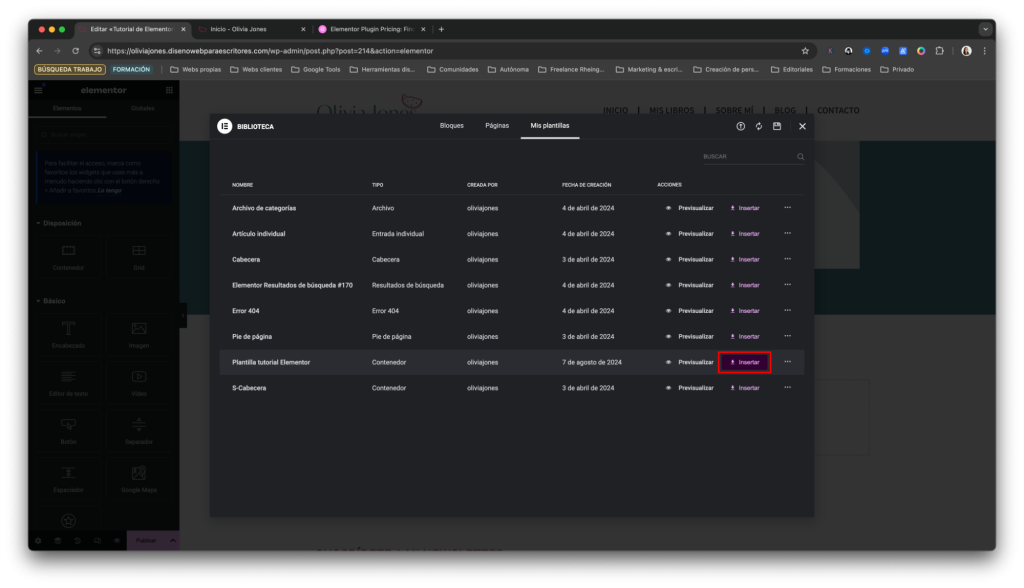Bookmark this page with the star icon
Viewport: 1024px width, 588px height.
coord(805,51)
